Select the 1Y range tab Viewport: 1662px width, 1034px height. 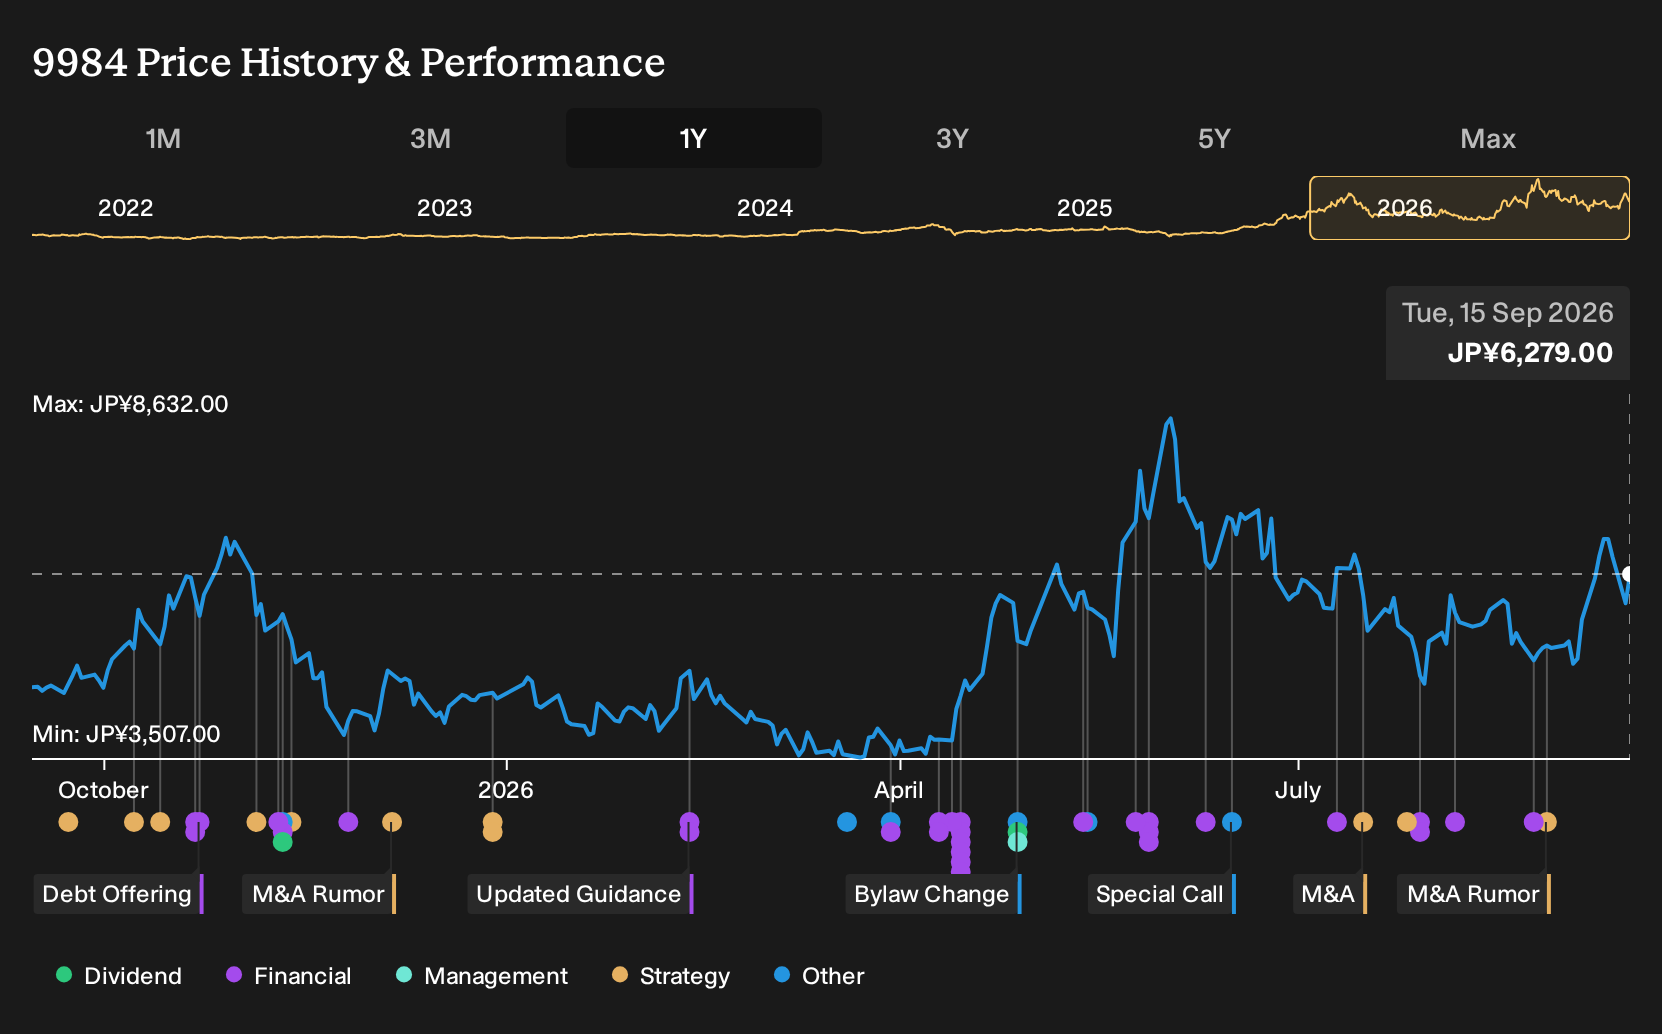point(693,138)
